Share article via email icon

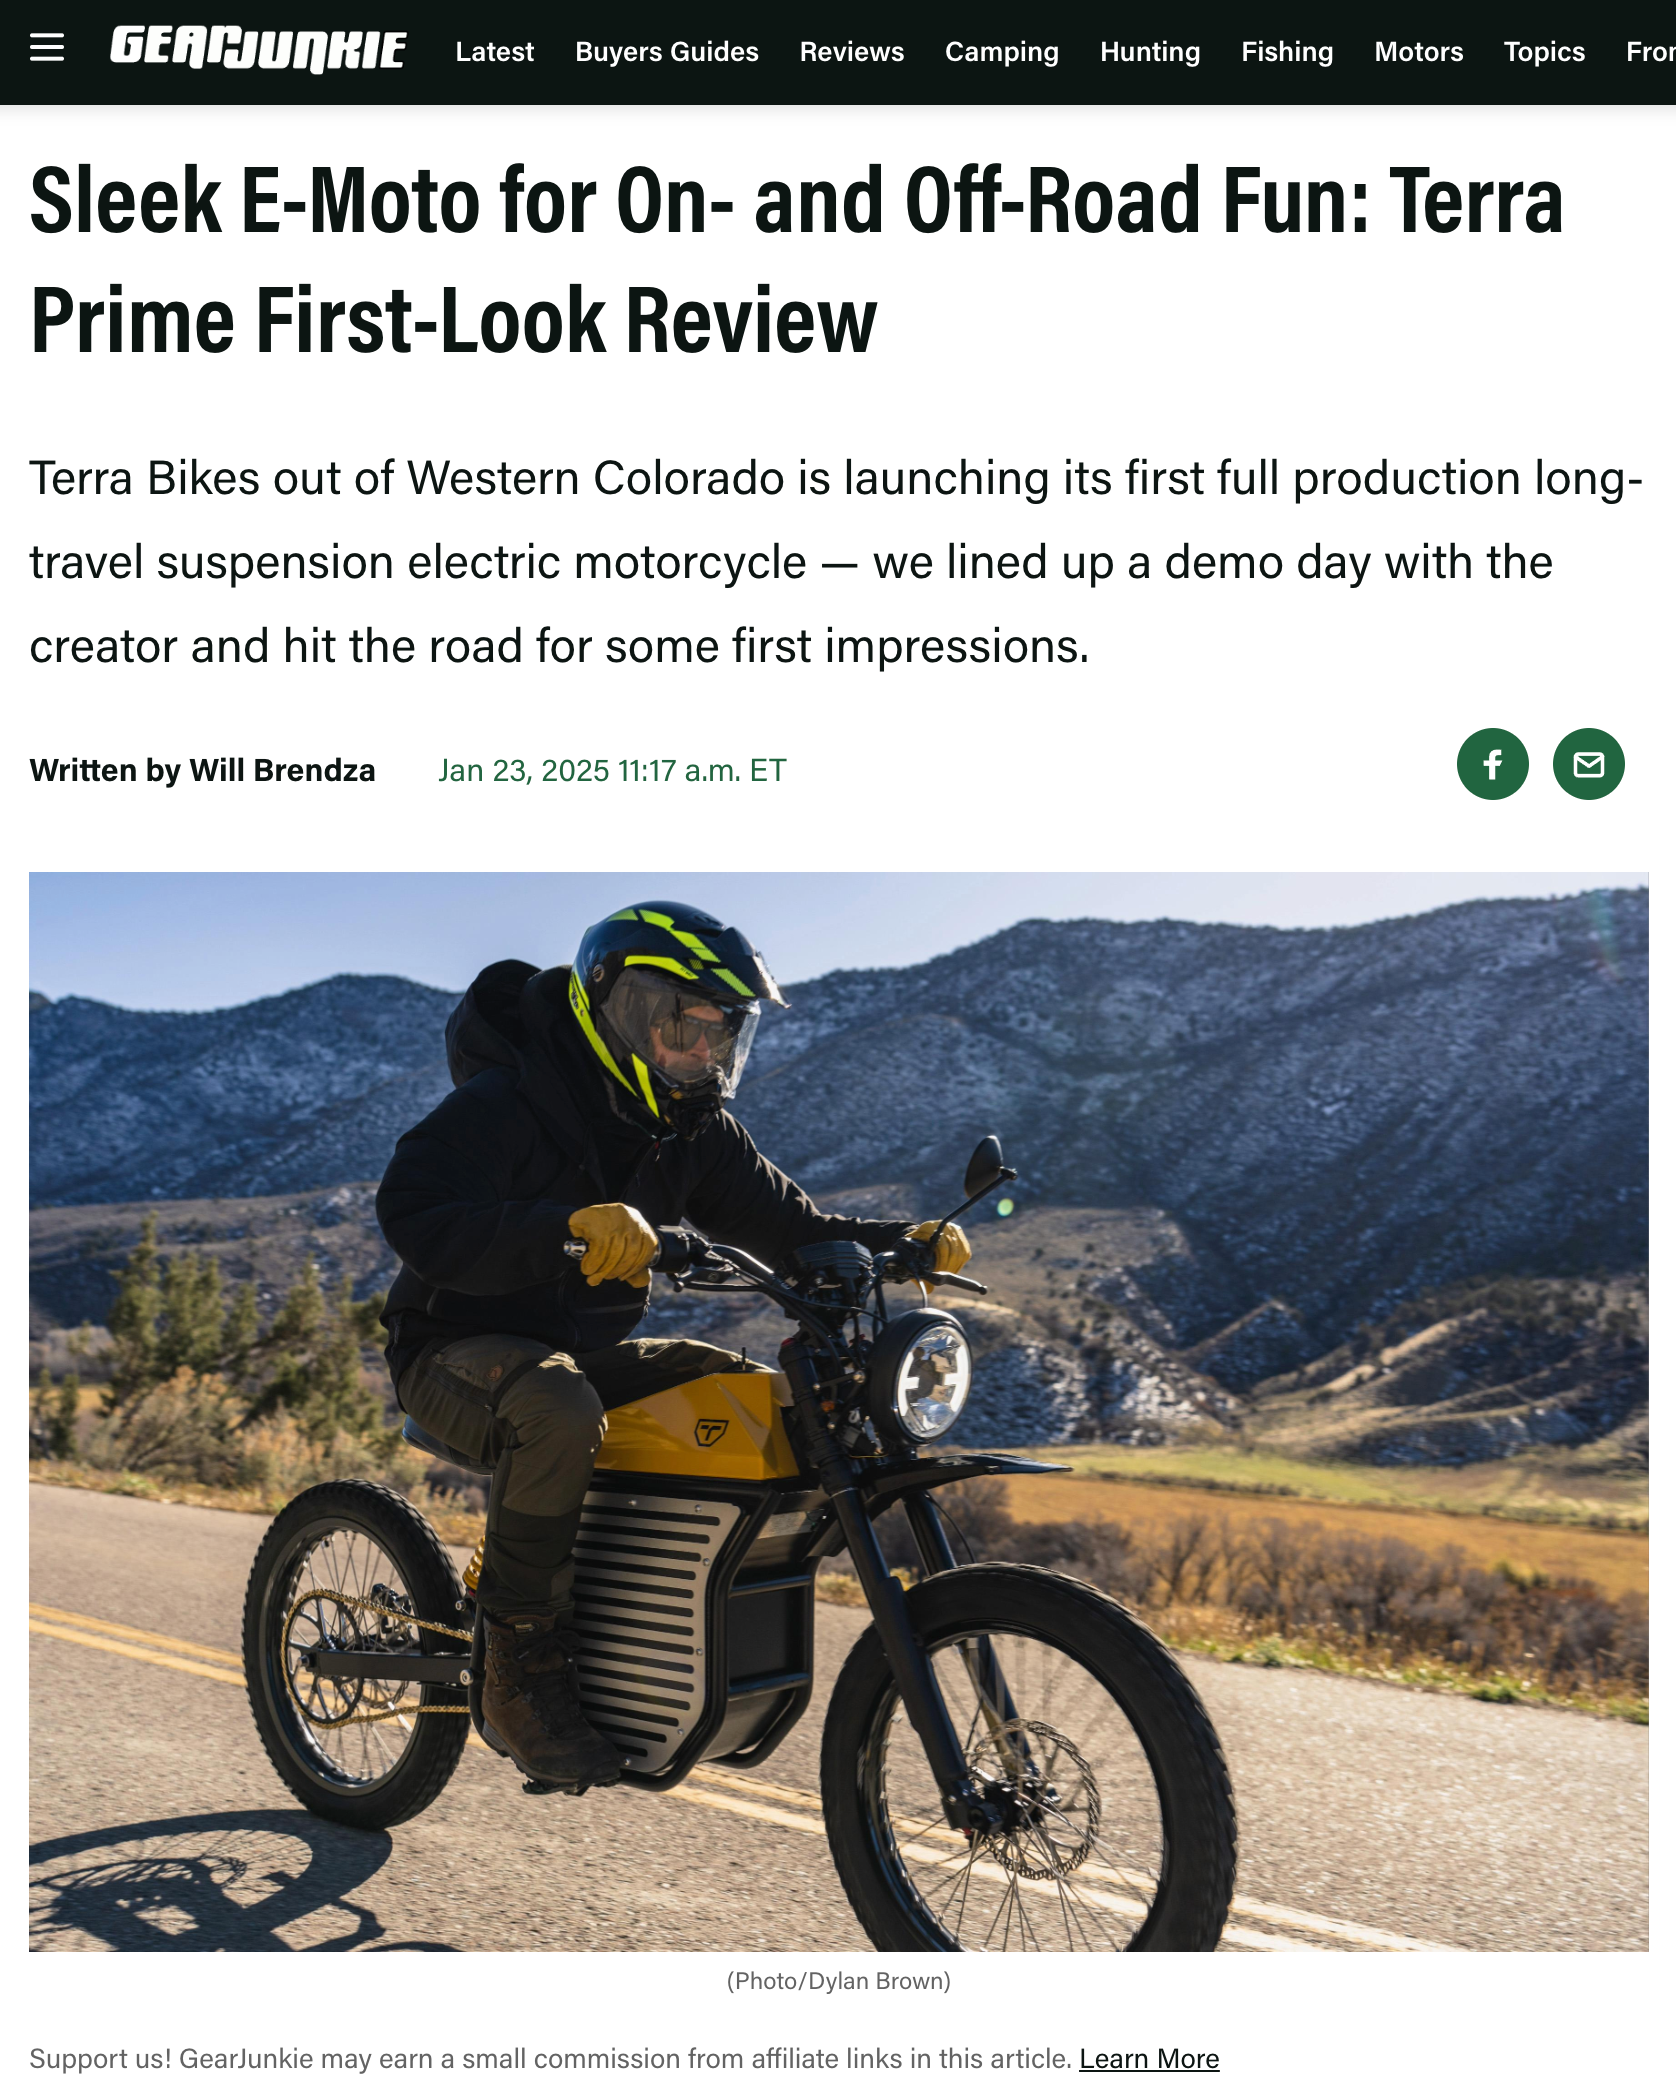point(1588,764)
